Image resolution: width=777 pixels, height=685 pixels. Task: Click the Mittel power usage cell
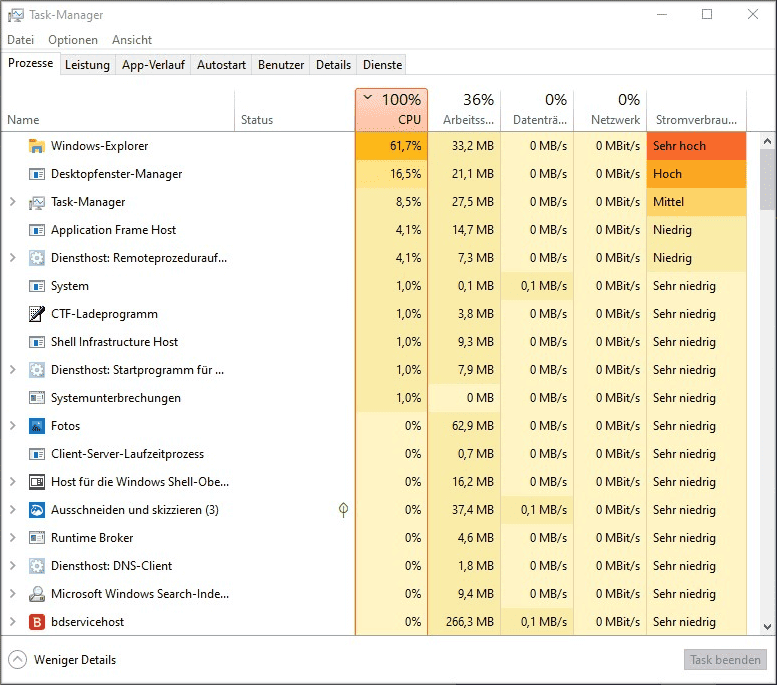coord(696,202)
